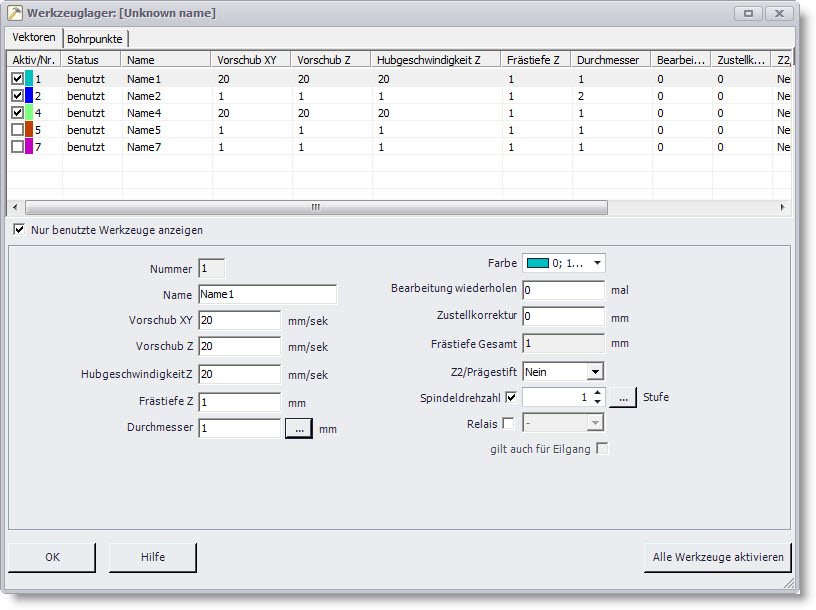This screenshot has height=610, width=816.
Task: Click the ellipsis button next to Durchmesser
Action: [299, 429]
